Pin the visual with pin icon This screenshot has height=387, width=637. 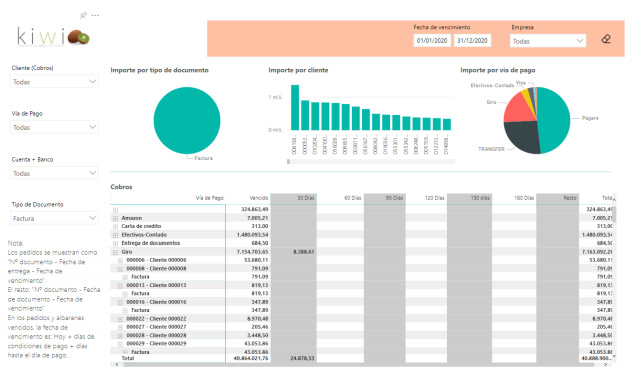(83, 15)
